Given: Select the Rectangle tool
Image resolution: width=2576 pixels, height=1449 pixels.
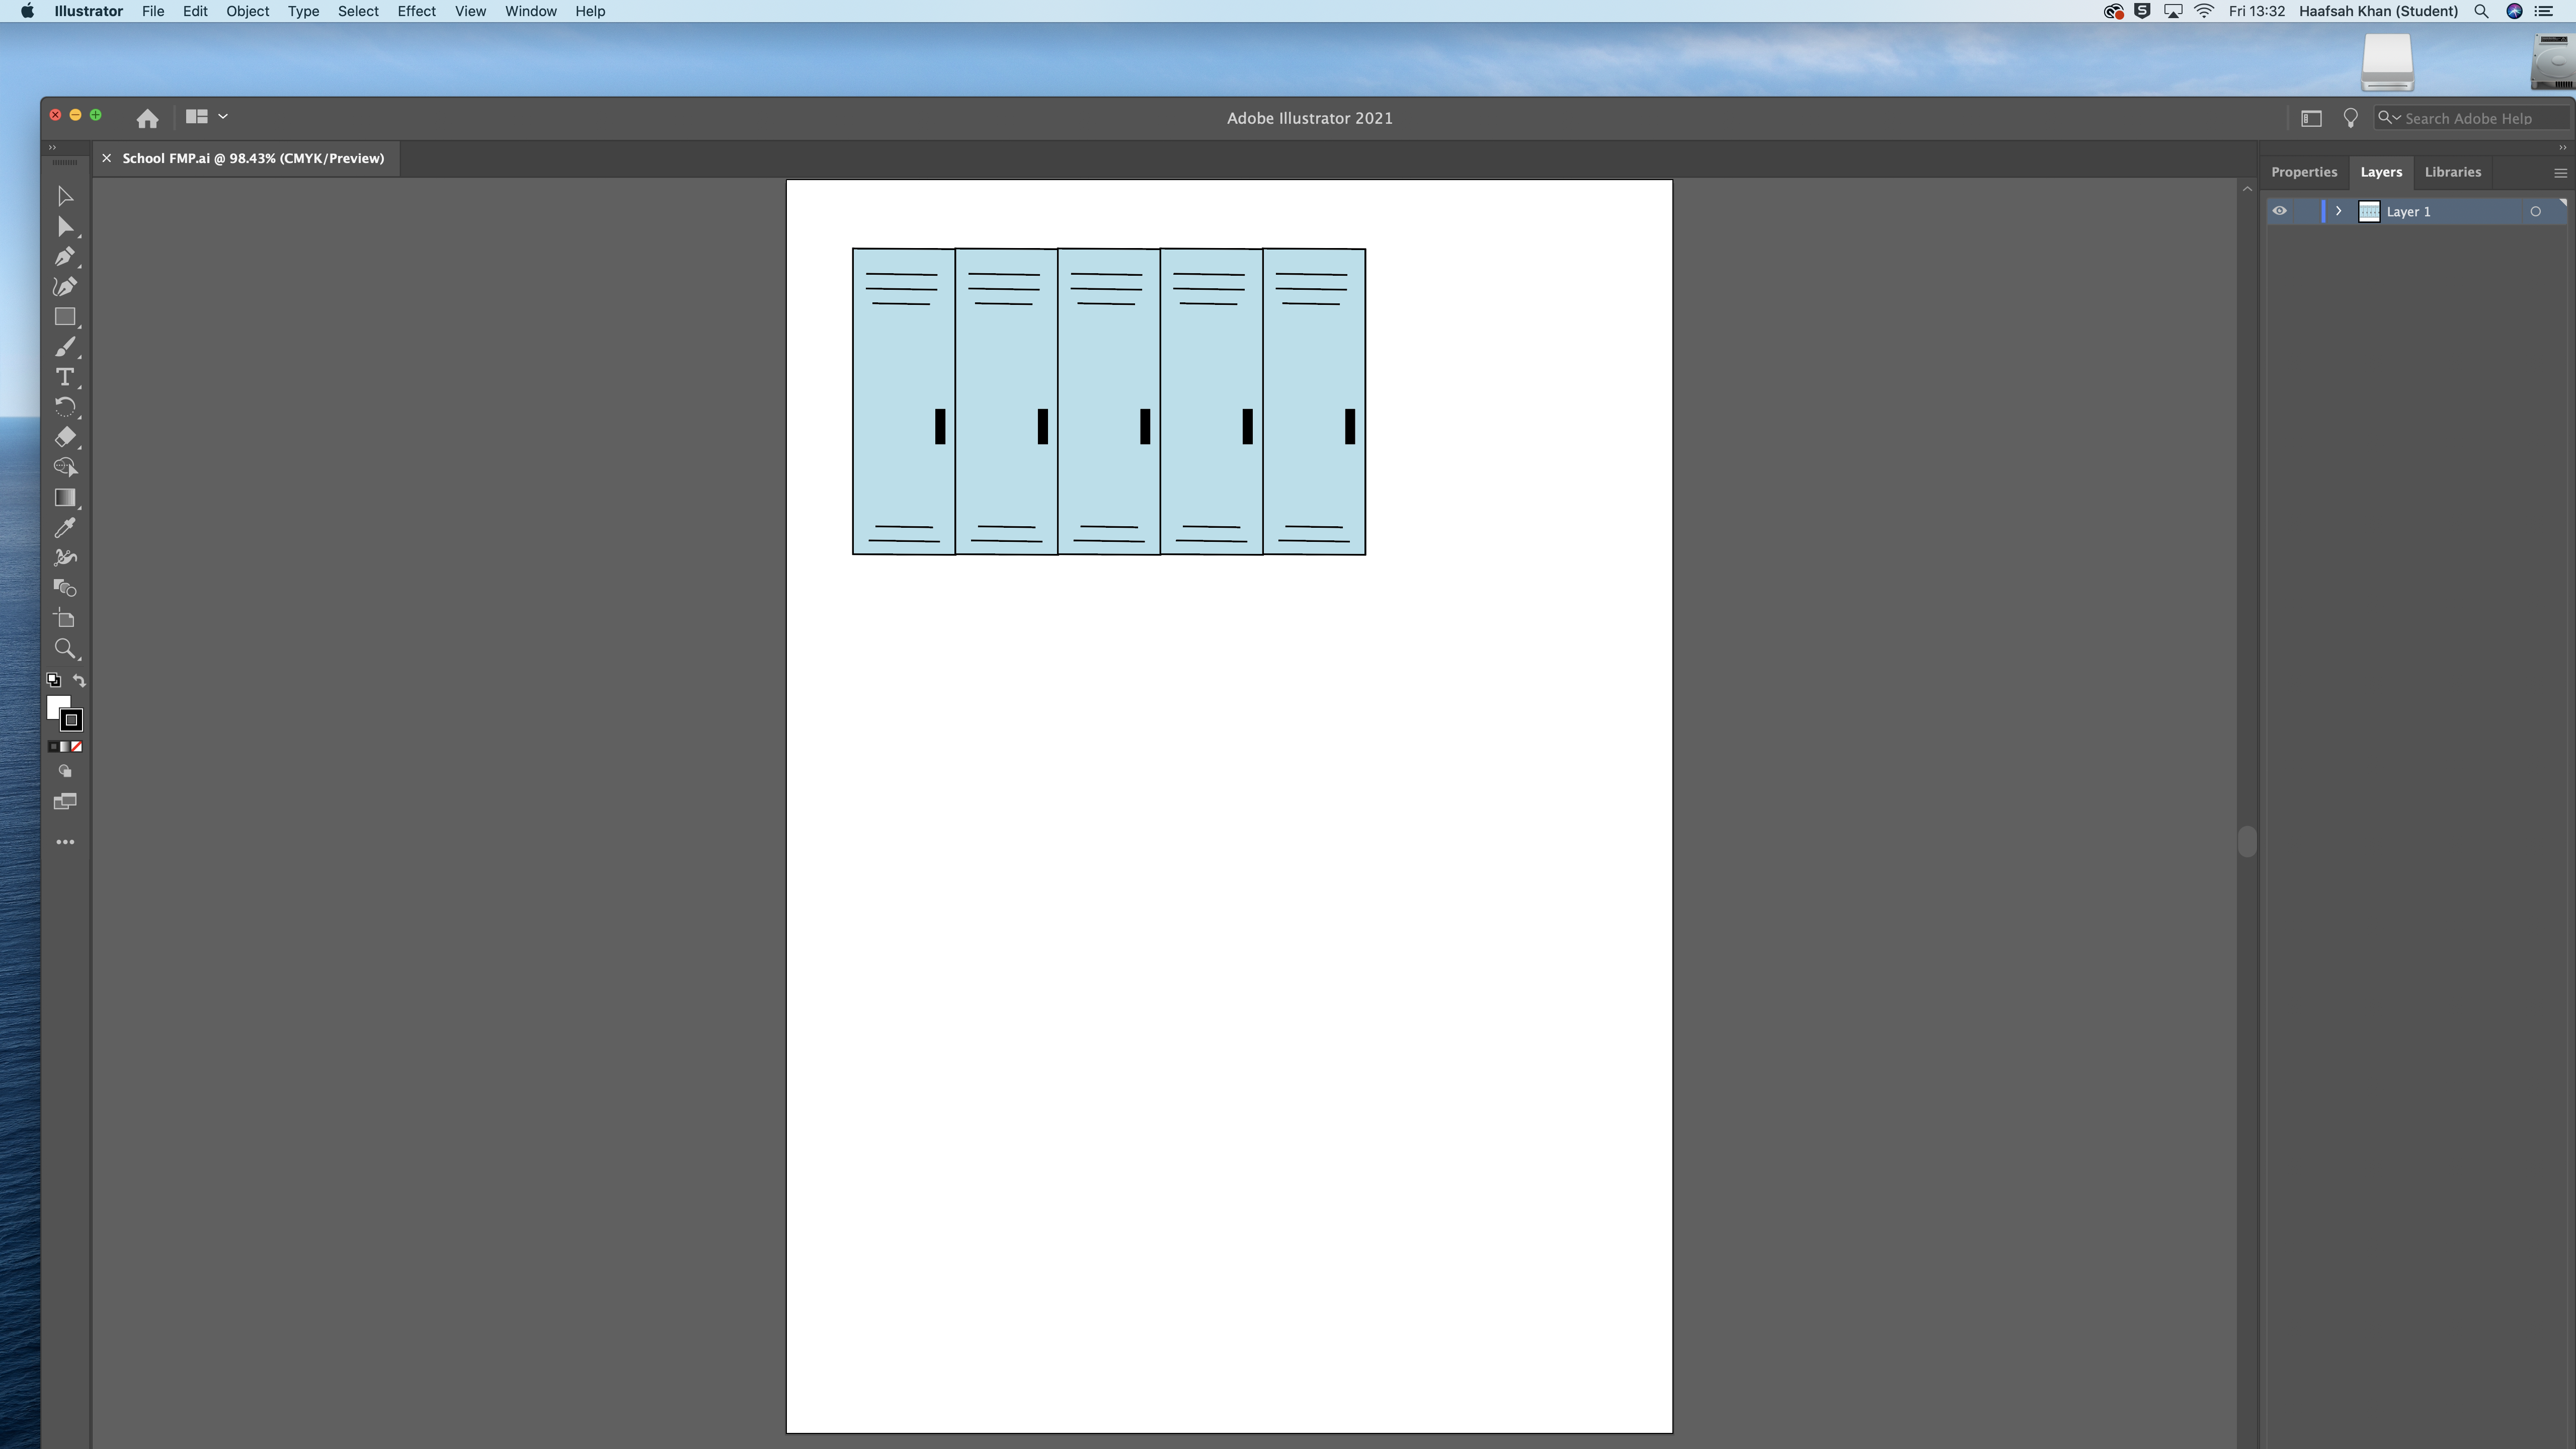Looking at the screenshot, I should coord(65,317).
